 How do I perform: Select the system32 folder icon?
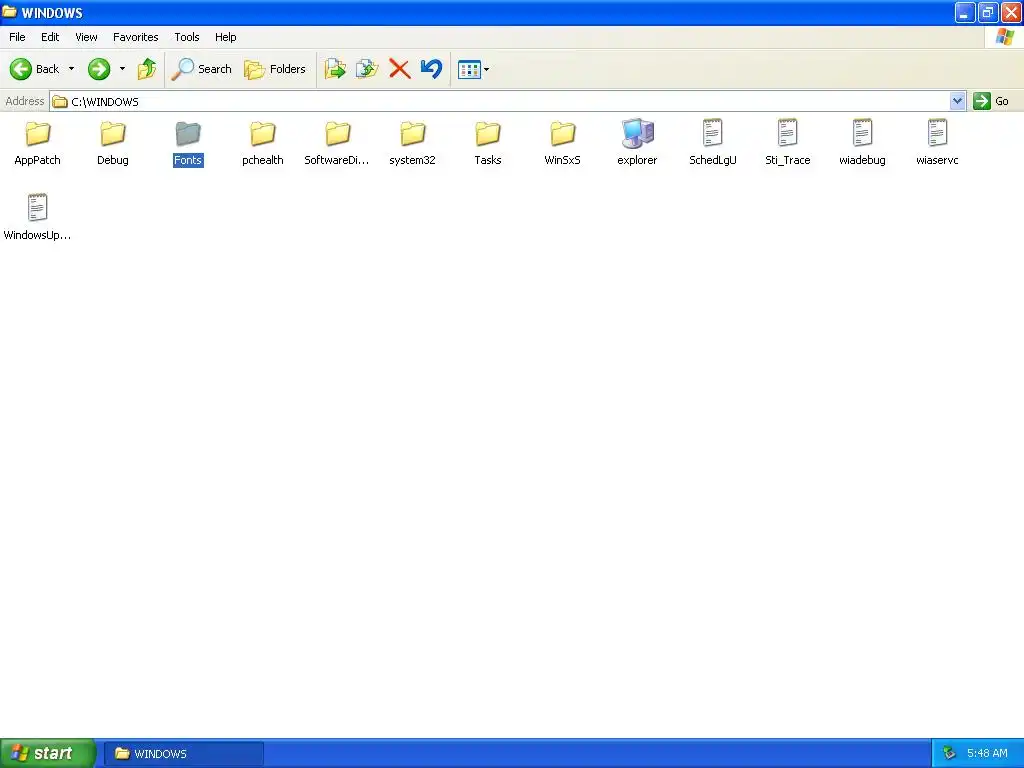click(x=413, y=134)
